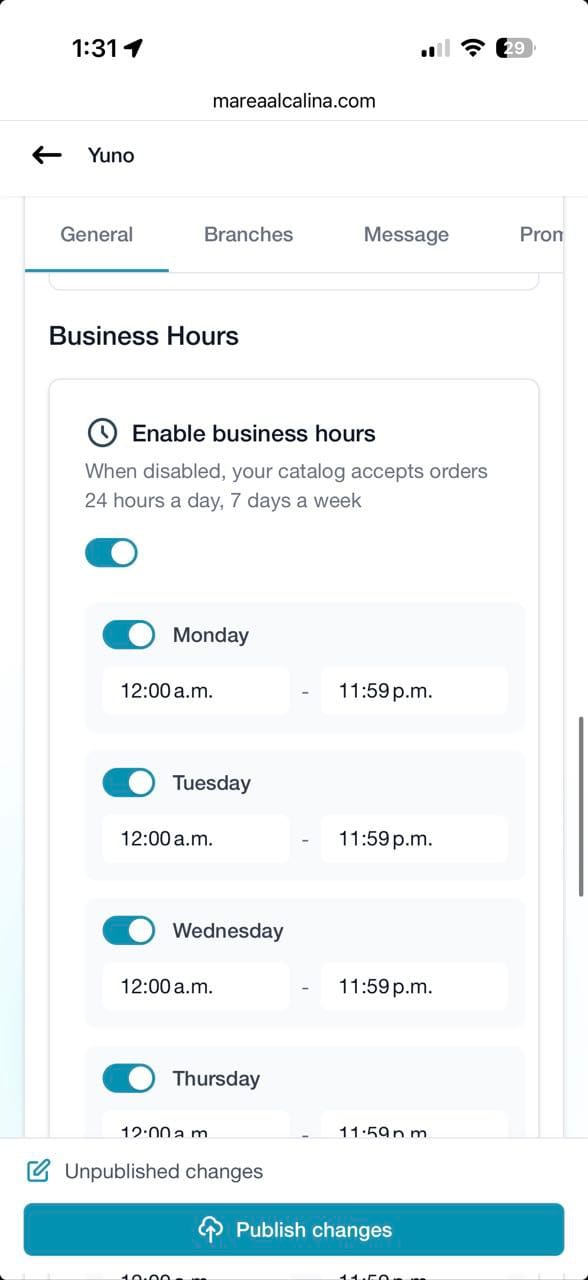The width and height of the screenshot is (588, 1280).
Task: Open Monday's end time selector
Action: (414, 690)
